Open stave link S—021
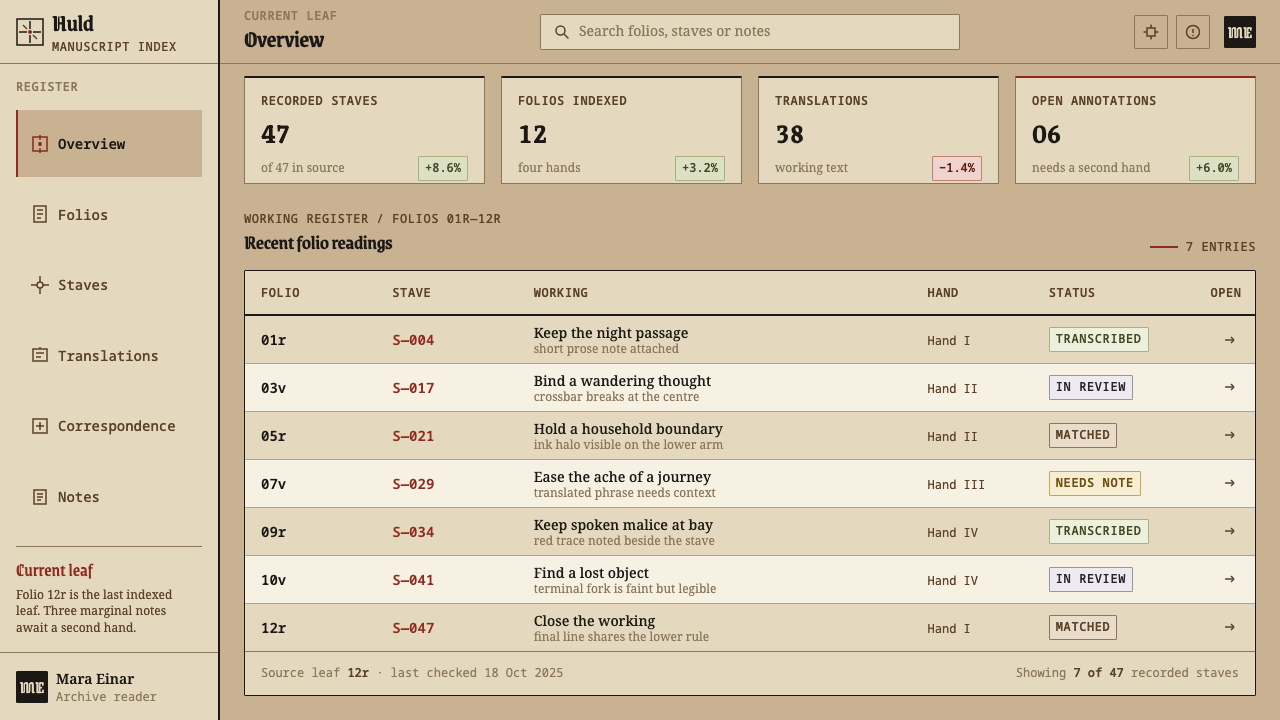The width and height of the screenshot is (1280, 720). [413, 436]
